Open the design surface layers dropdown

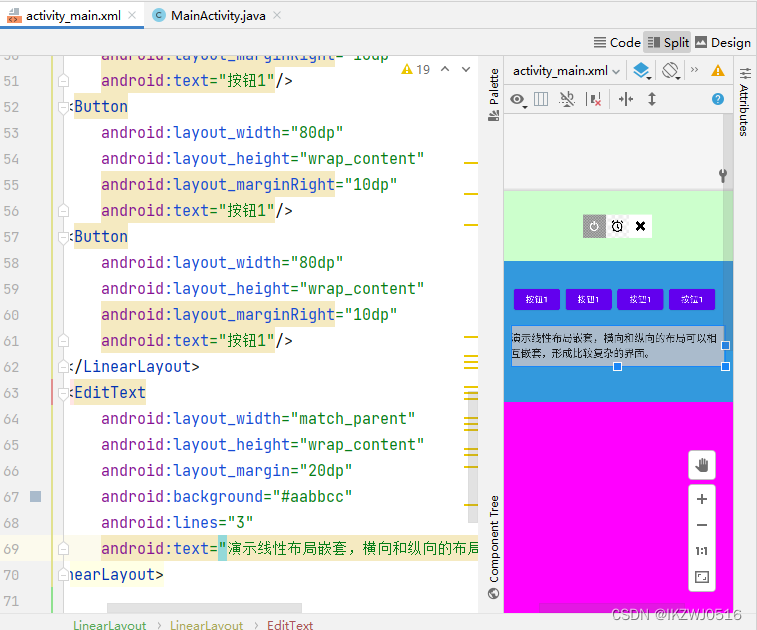tap(642, 71)
